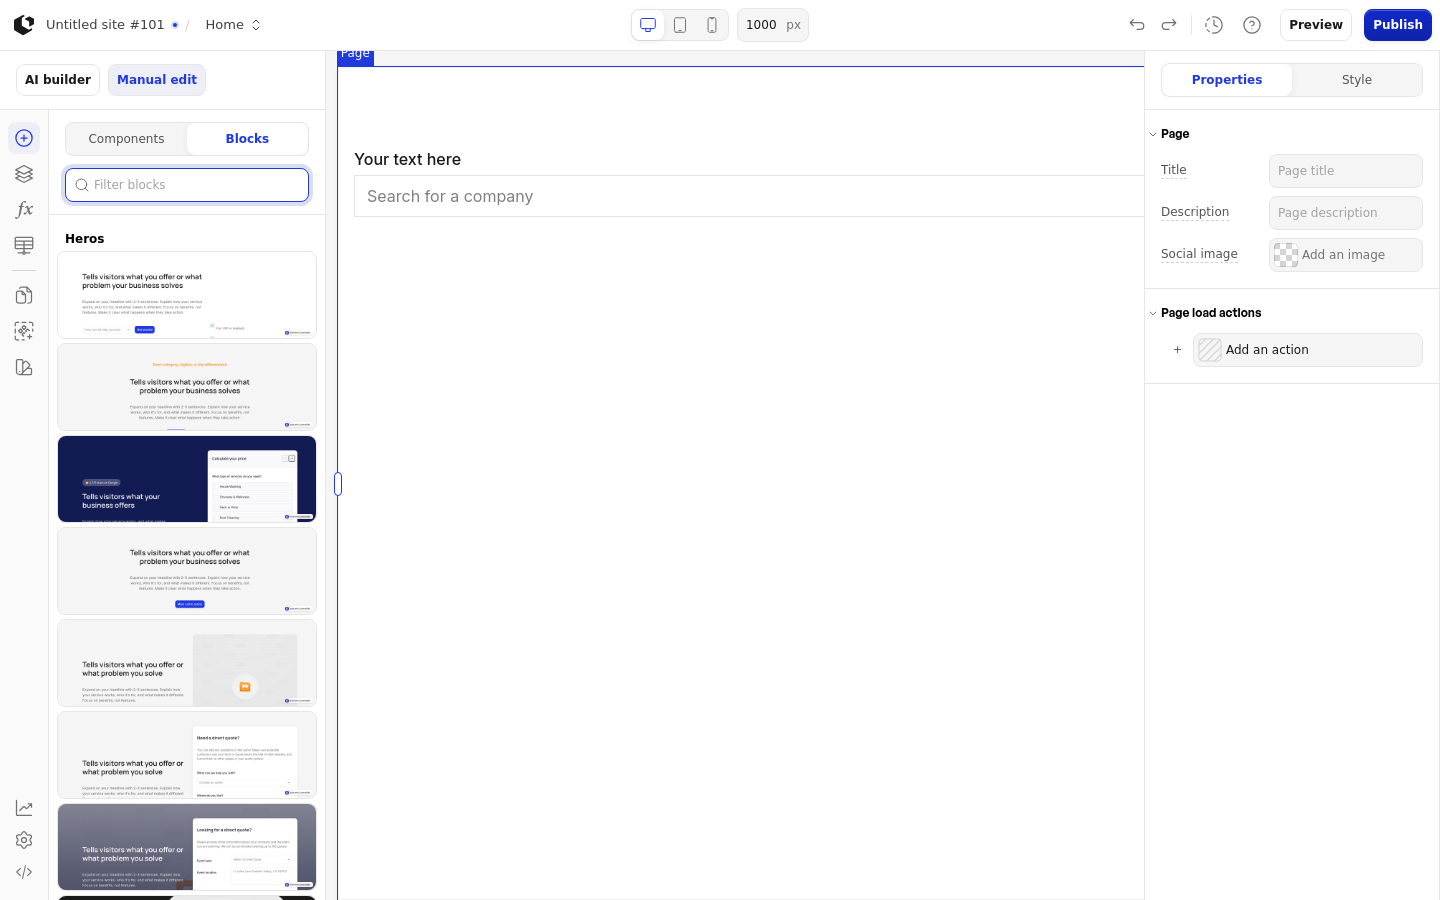1440x900 pixels.
Task: Select the mobile viewport icon
Action: coord(712,25)
